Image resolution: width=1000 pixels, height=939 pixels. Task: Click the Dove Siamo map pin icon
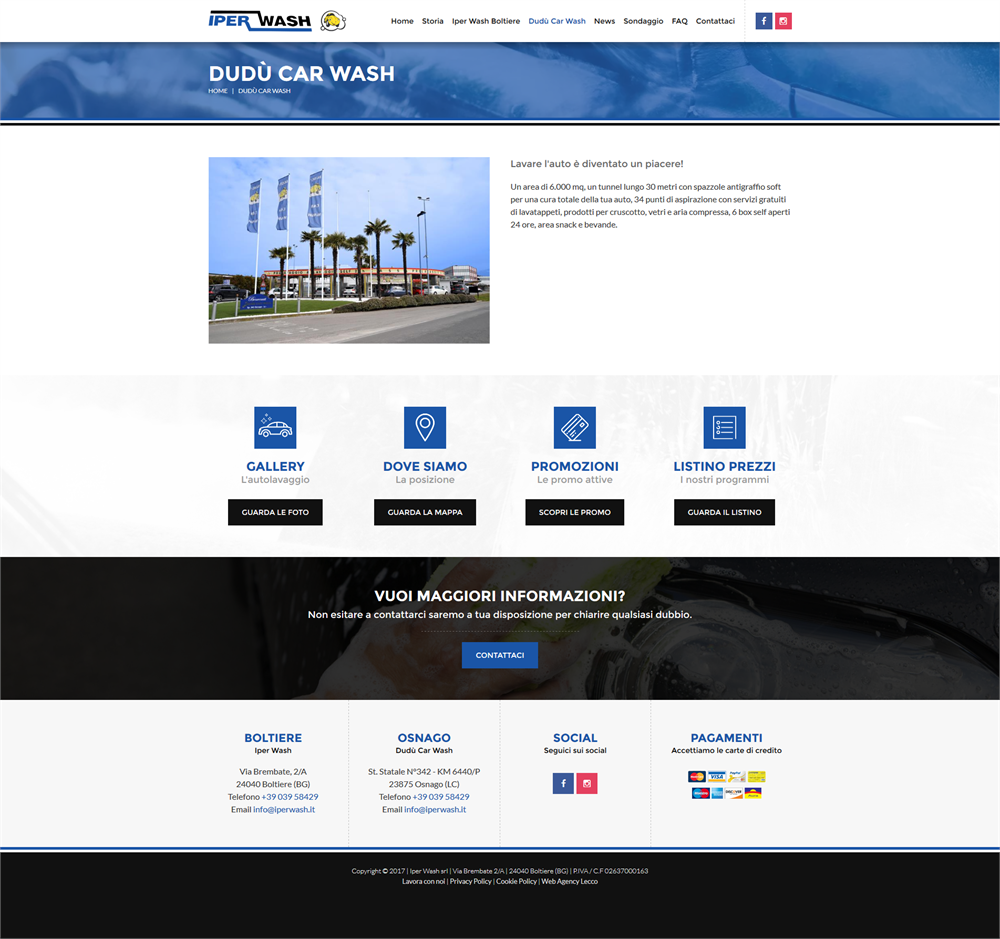pyautogui.click(x=425, y=427)
